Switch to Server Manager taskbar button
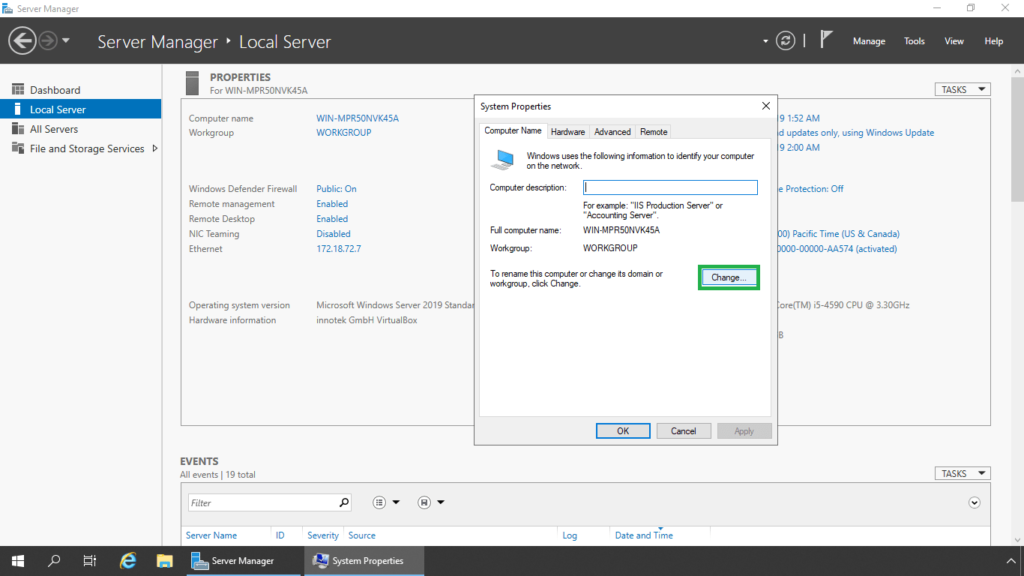 click(244, 561)
